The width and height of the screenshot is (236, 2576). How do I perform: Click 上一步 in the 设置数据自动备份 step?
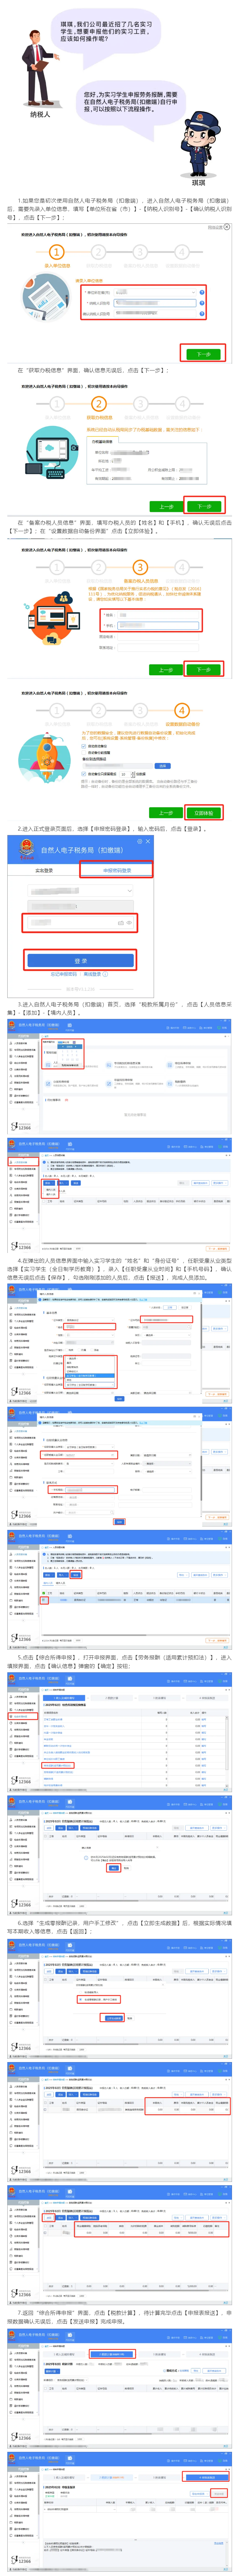(x=166, y=813)
